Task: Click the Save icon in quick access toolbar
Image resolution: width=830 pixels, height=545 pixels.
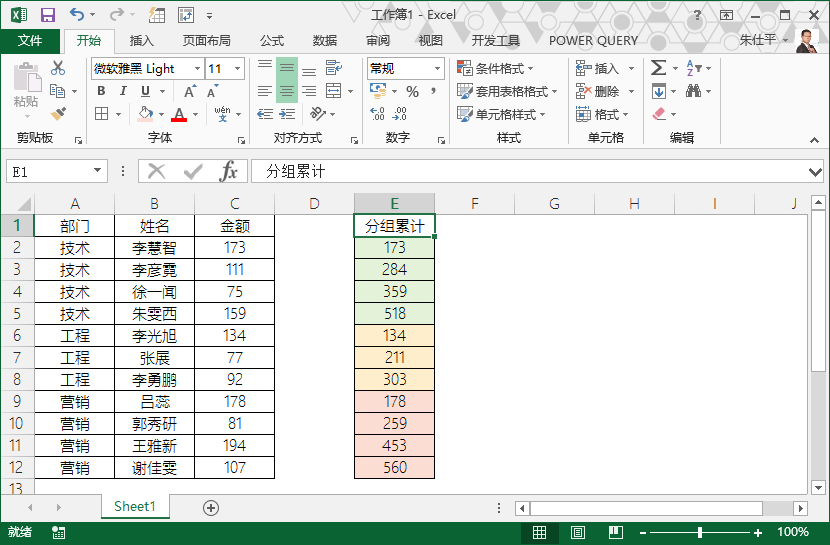Action: [47, 15]
